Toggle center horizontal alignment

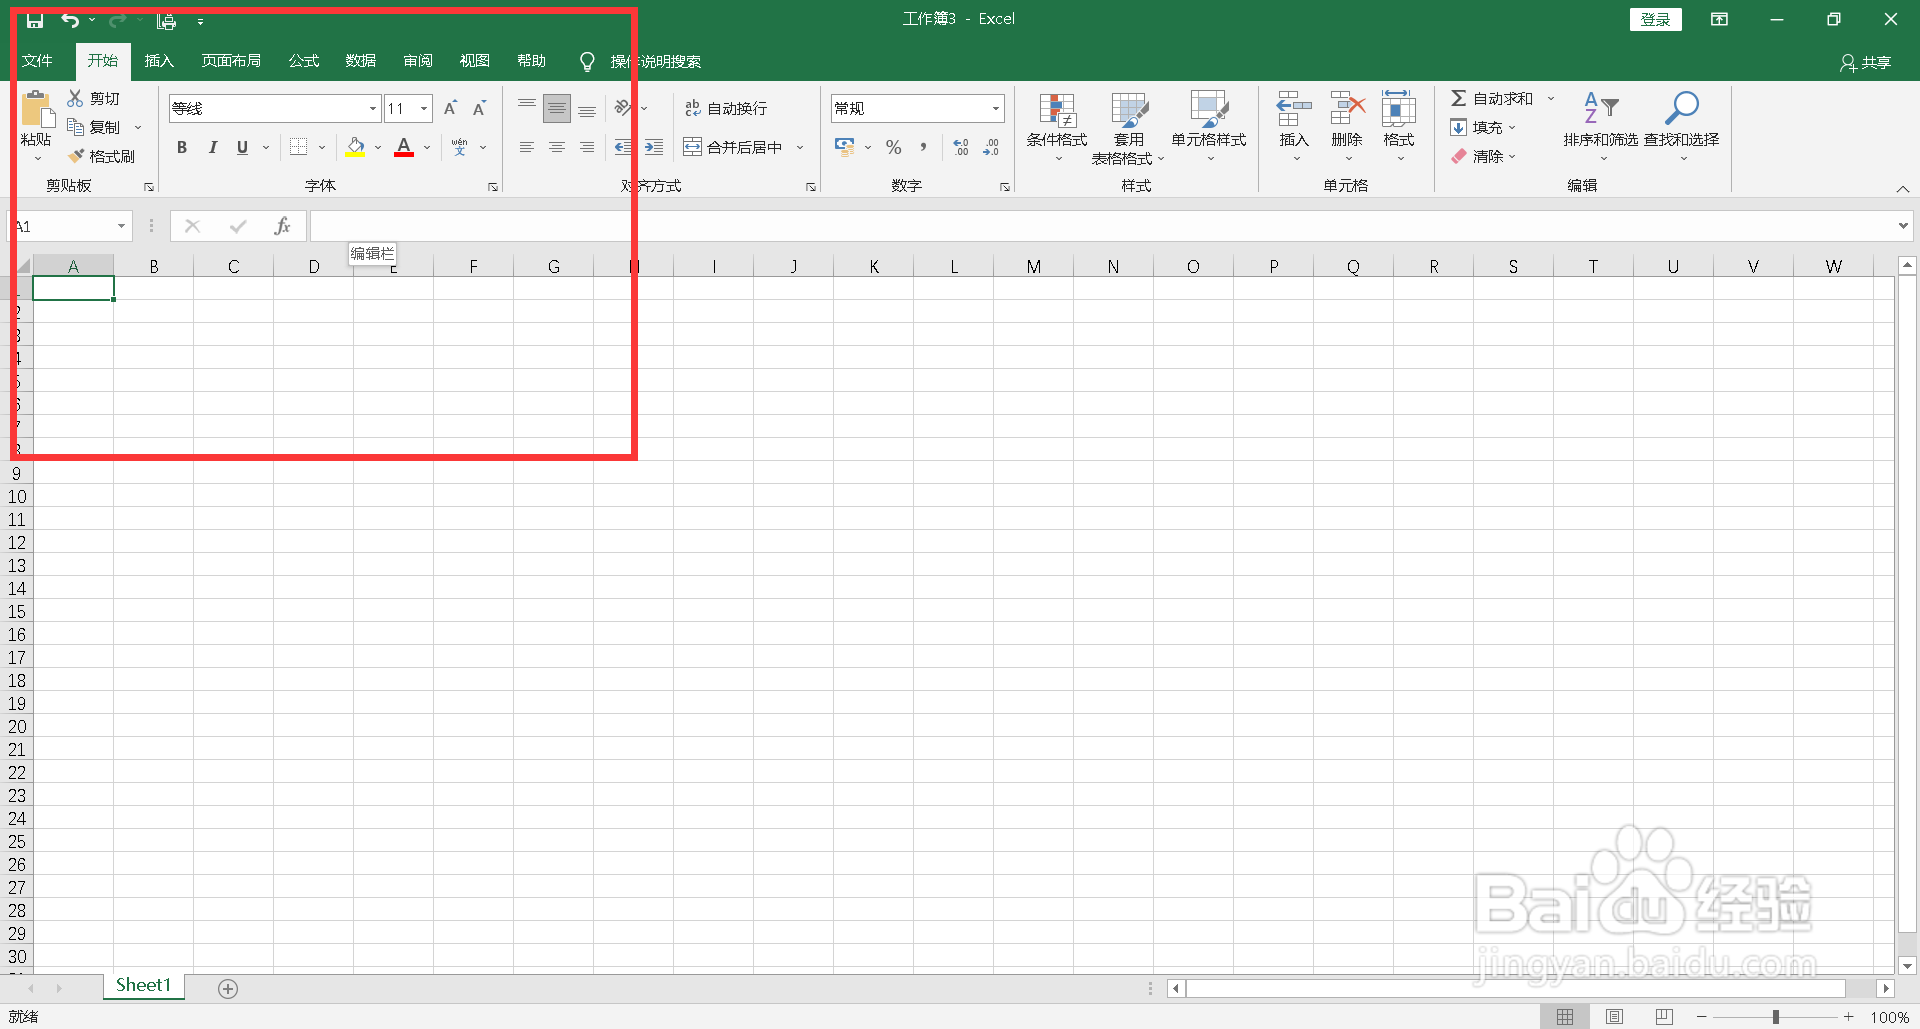[x=557, y=147]
